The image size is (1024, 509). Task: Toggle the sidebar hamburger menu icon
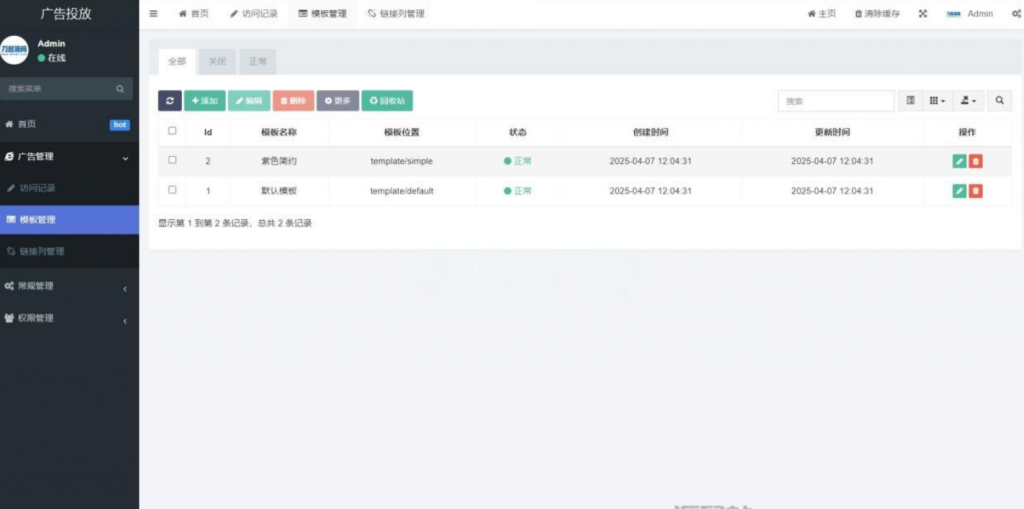[153, 14]
